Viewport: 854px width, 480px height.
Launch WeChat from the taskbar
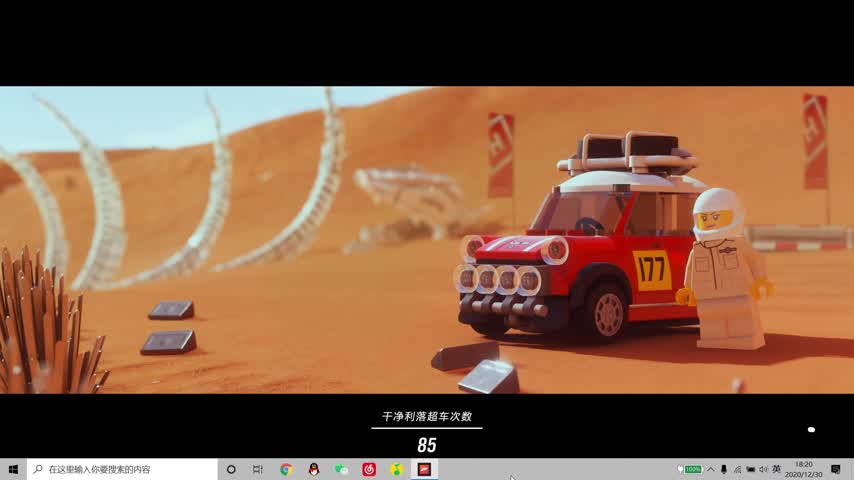coord(342,469)
